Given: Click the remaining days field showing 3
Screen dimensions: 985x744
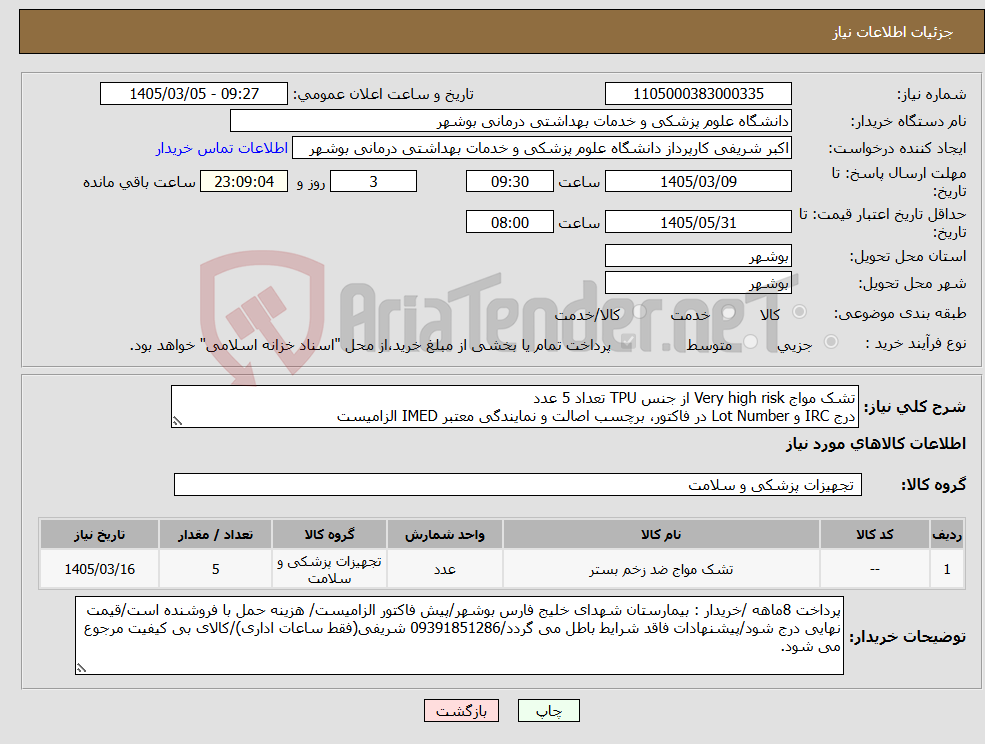Looking at the screenshot, I should click(x=373, y=182).
